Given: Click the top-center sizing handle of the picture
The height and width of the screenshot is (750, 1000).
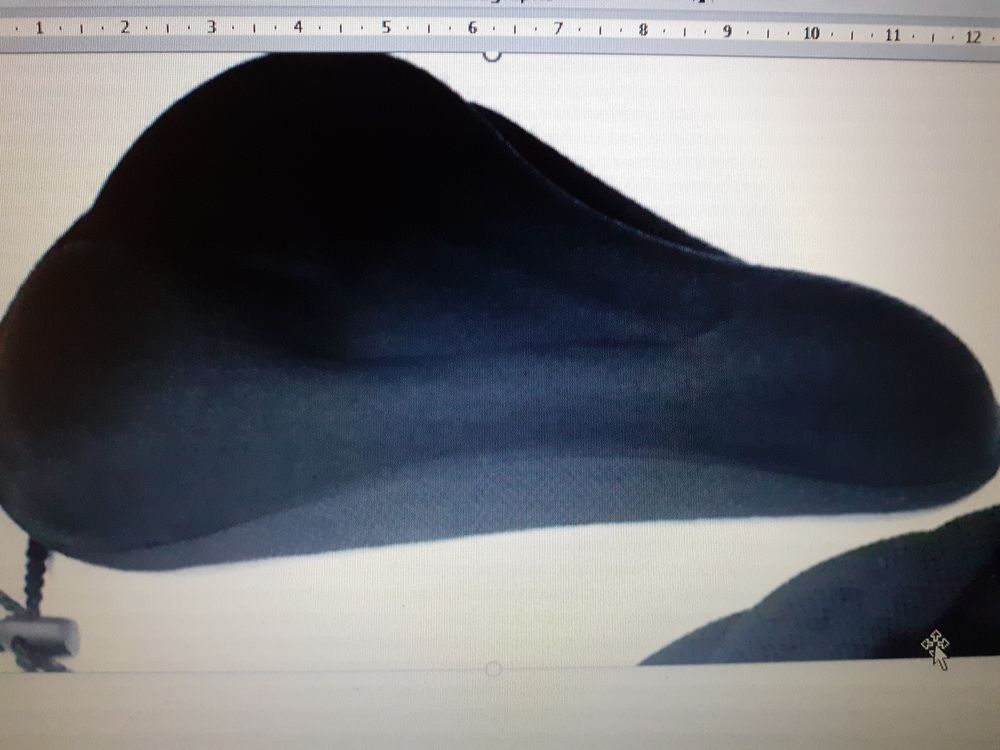Looking at the screenshot, I should [492, 53].
